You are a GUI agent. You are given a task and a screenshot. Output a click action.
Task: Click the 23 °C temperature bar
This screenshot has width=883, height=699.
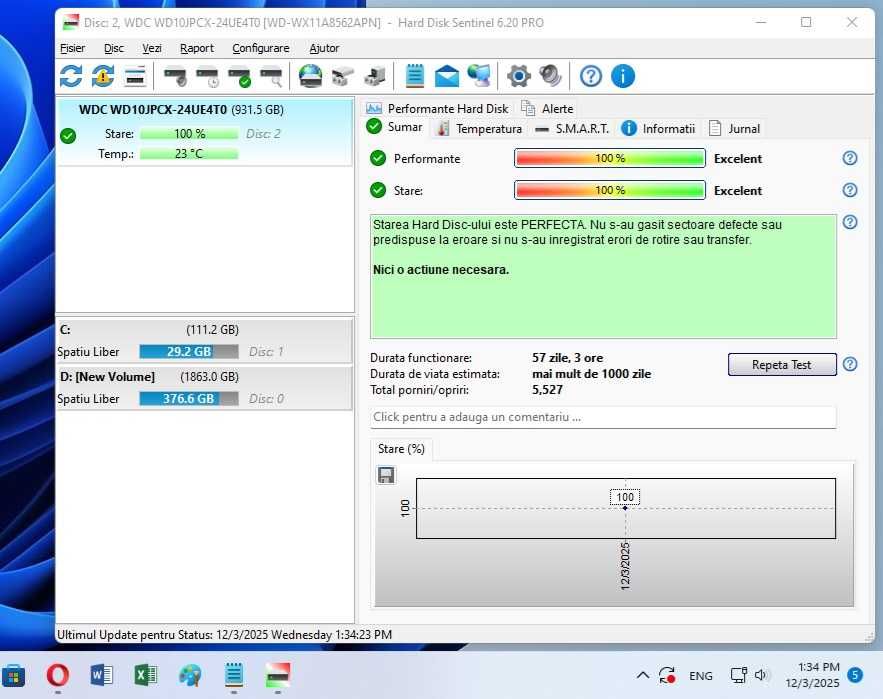pyautogui.click(x=189, y=154)
